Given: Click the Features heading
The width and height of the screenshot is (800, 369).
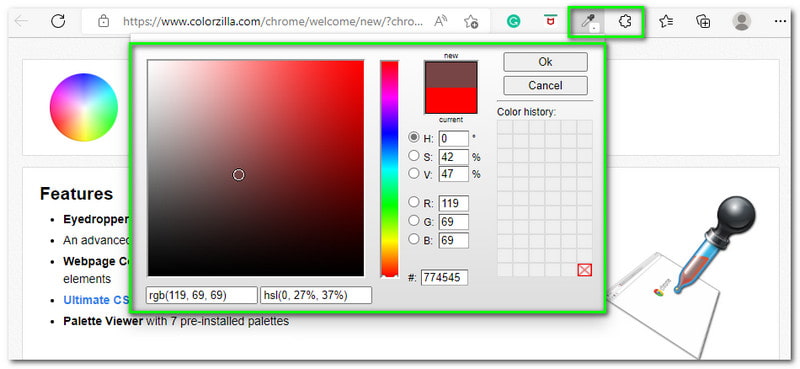Looking at the screenshot, I should point(77,194).
